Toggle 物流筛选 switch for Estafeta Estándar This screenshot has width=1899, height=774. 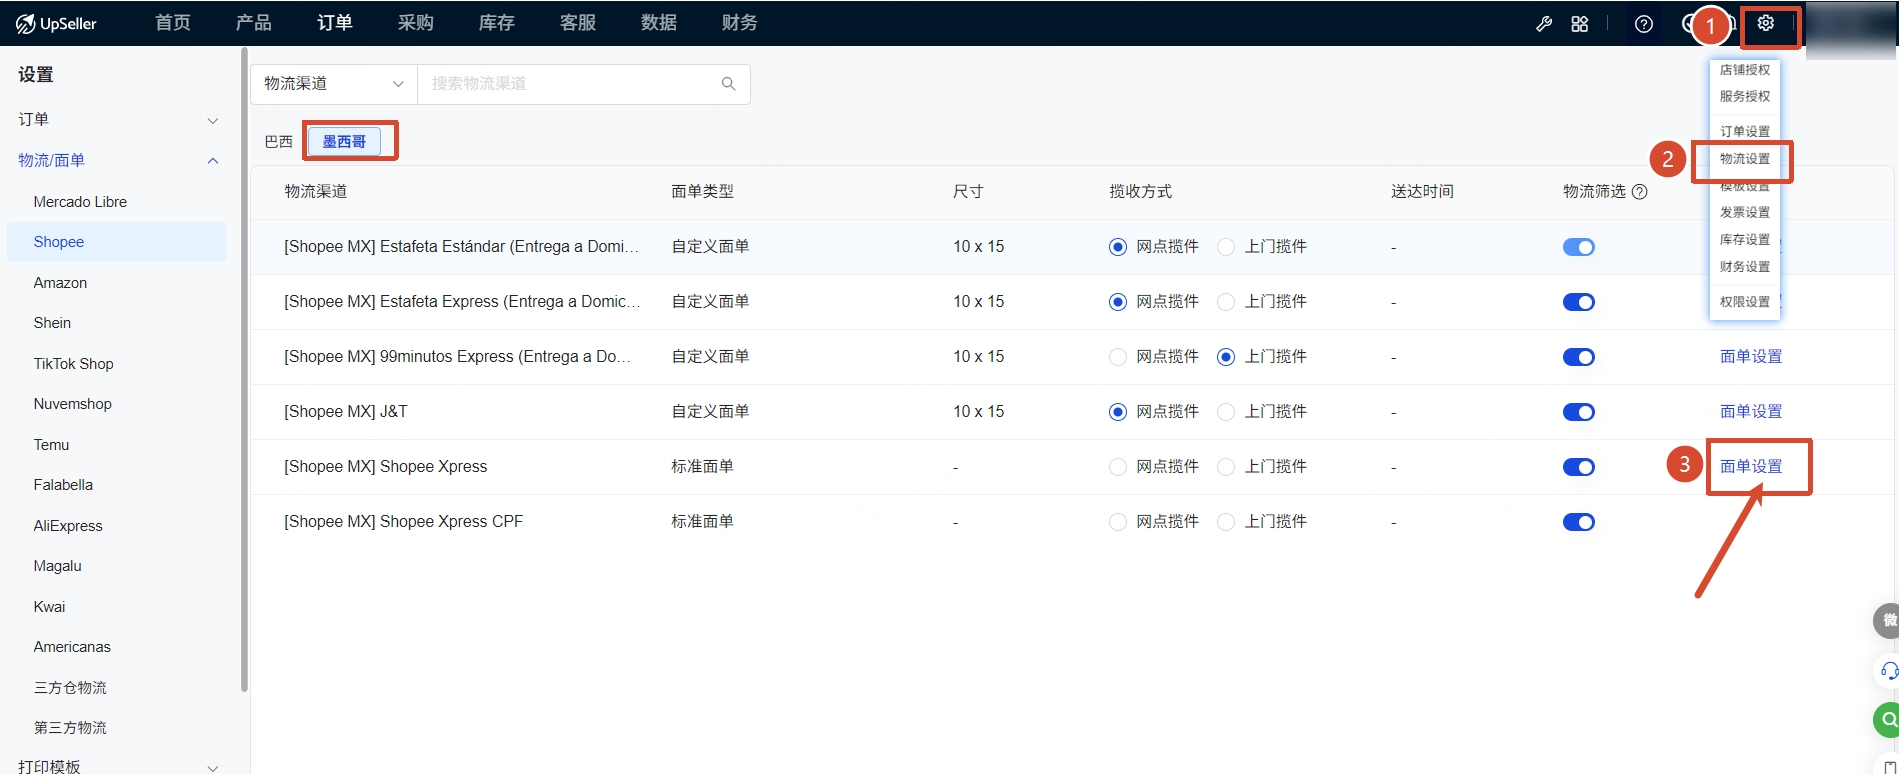(1579, 247)
